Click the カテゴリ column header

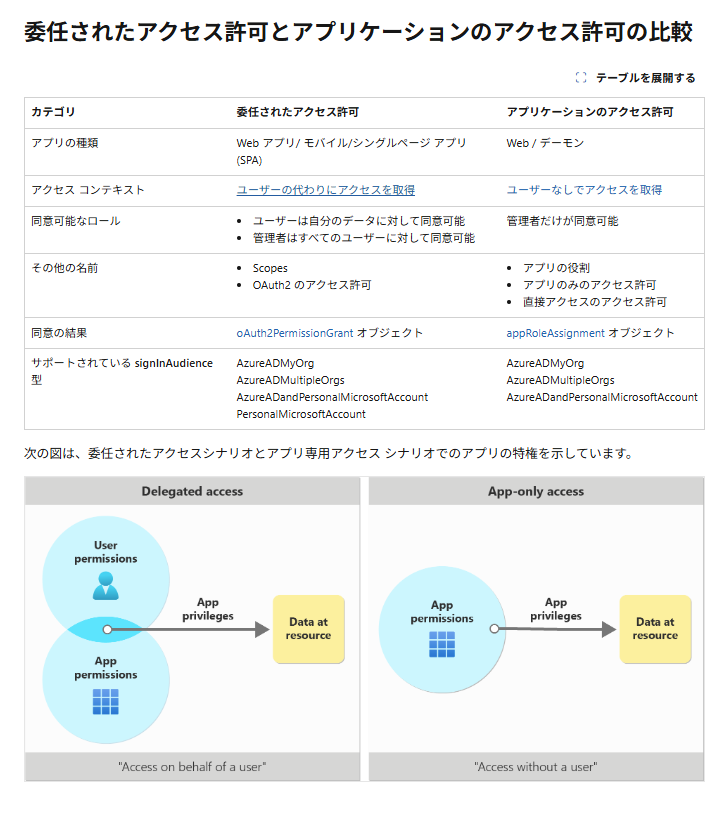[53, 112]
